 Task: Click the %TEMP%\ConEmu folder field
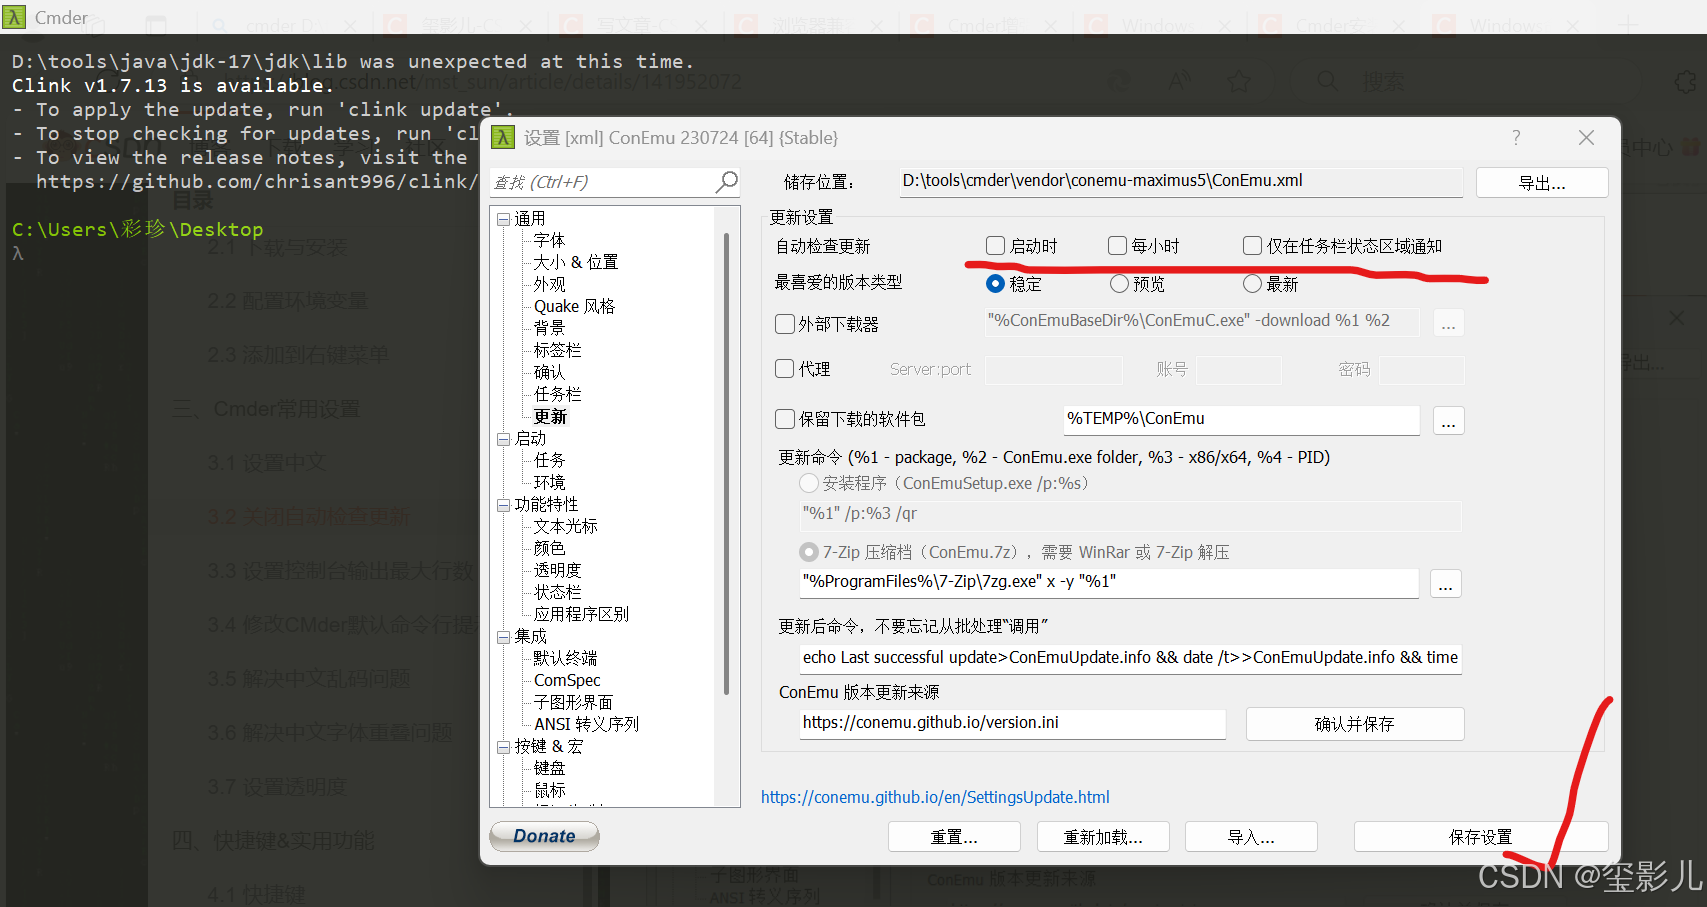point(1242,419)
